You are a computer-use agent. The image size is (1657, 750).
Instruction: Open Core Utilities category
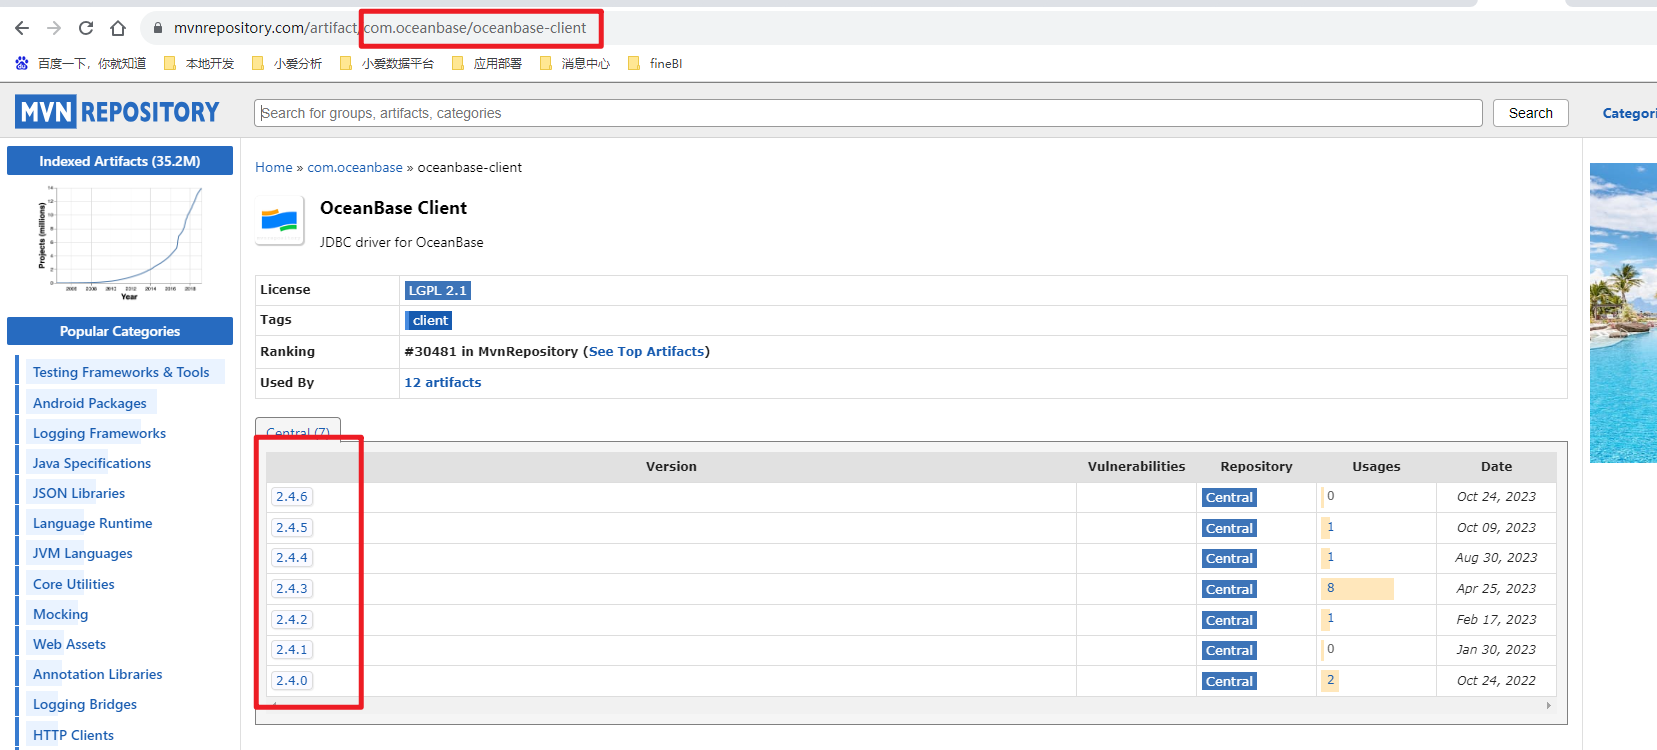(74, 584)
